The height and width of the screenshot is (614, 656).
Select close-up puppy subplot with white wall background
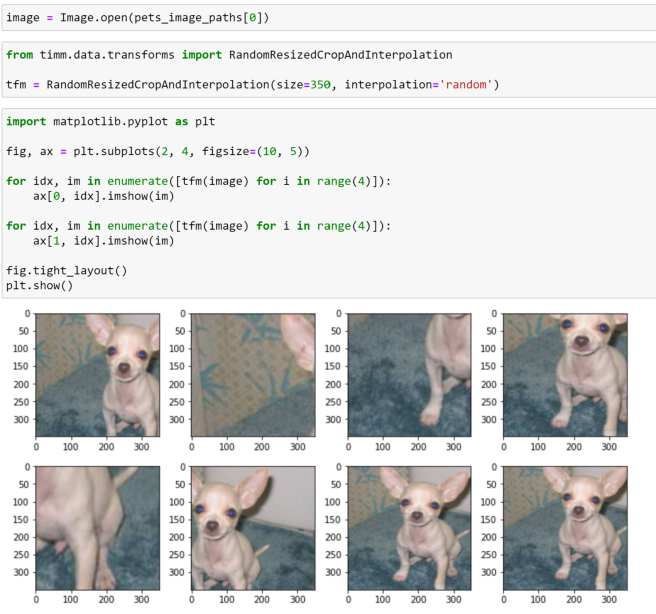(x=253, y=528)
